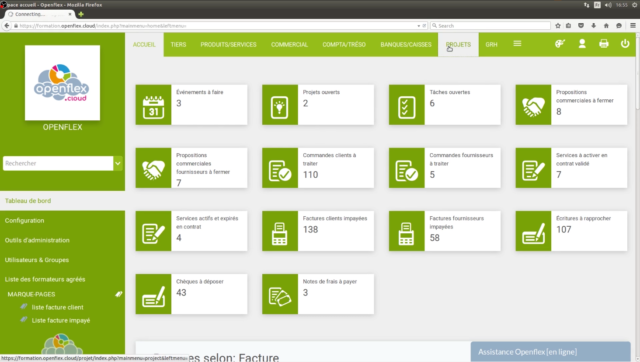Click the network indicator in system tray

pyautogui.click(x=587, y=5)
